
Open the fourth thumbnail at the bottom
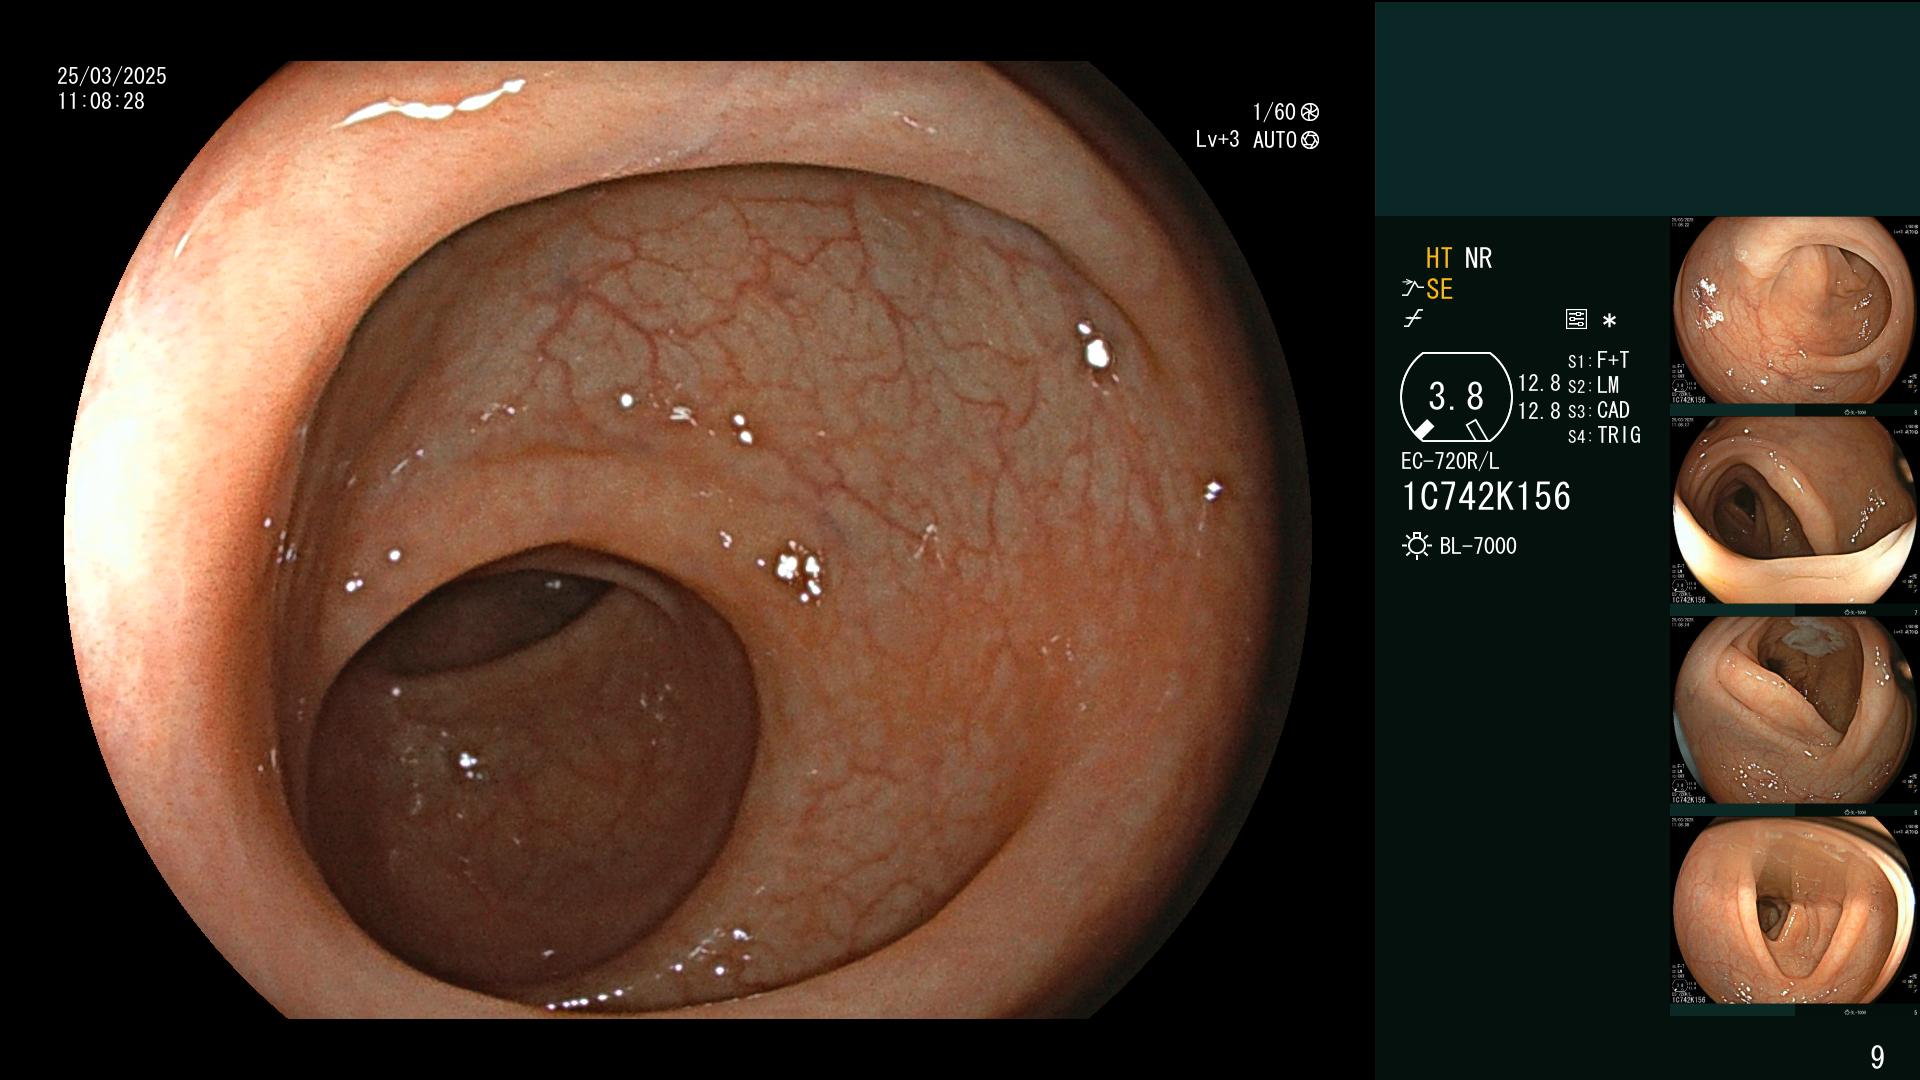[x=1795, y=911]
